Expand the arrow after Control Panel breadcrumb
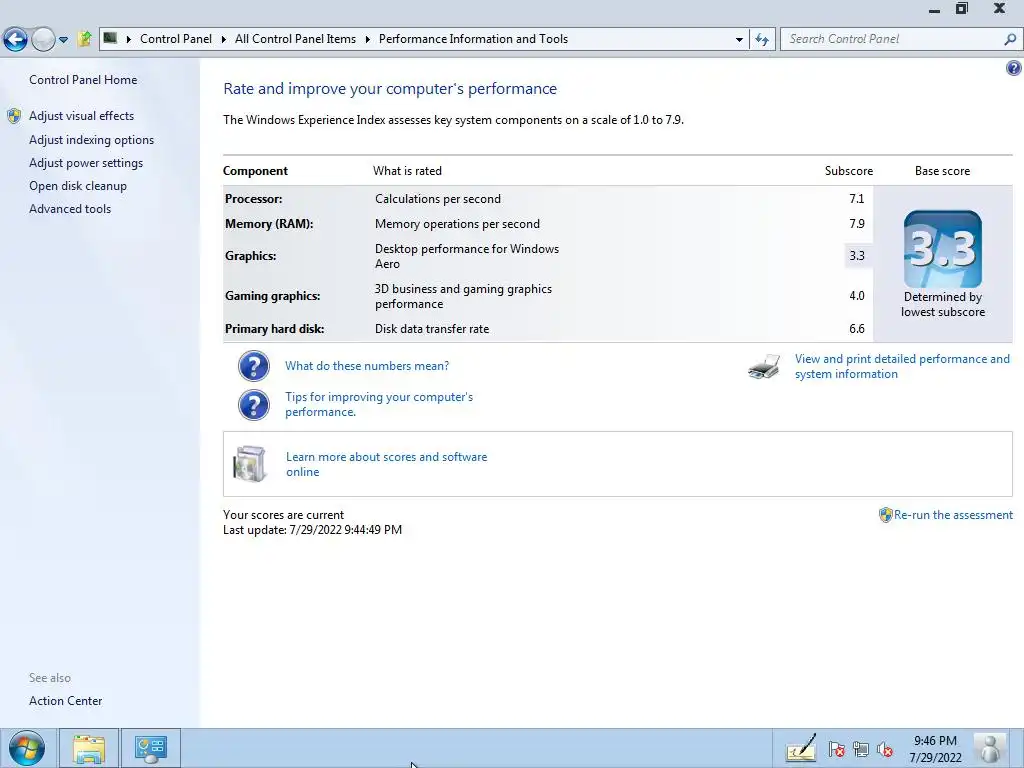 [x=223, y=39]
